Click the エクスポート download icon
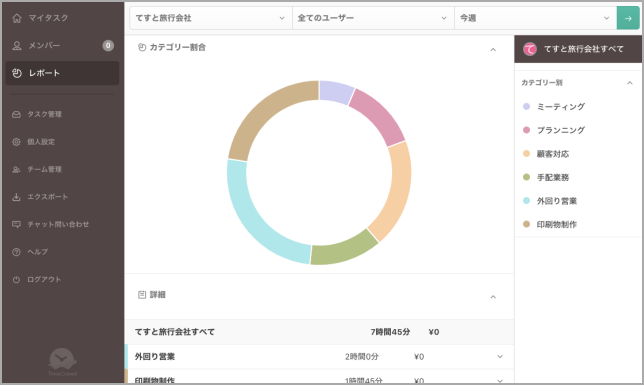Viewport: 644px width, 385px height. point(16,197)
